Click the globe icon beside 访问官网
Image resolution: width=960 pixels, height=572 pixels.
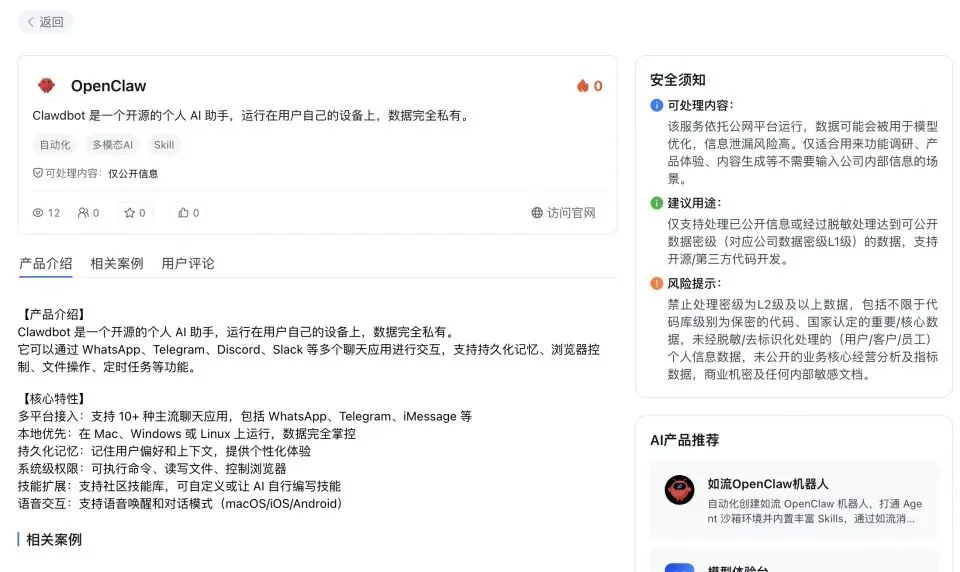click(x=537, y=213)
